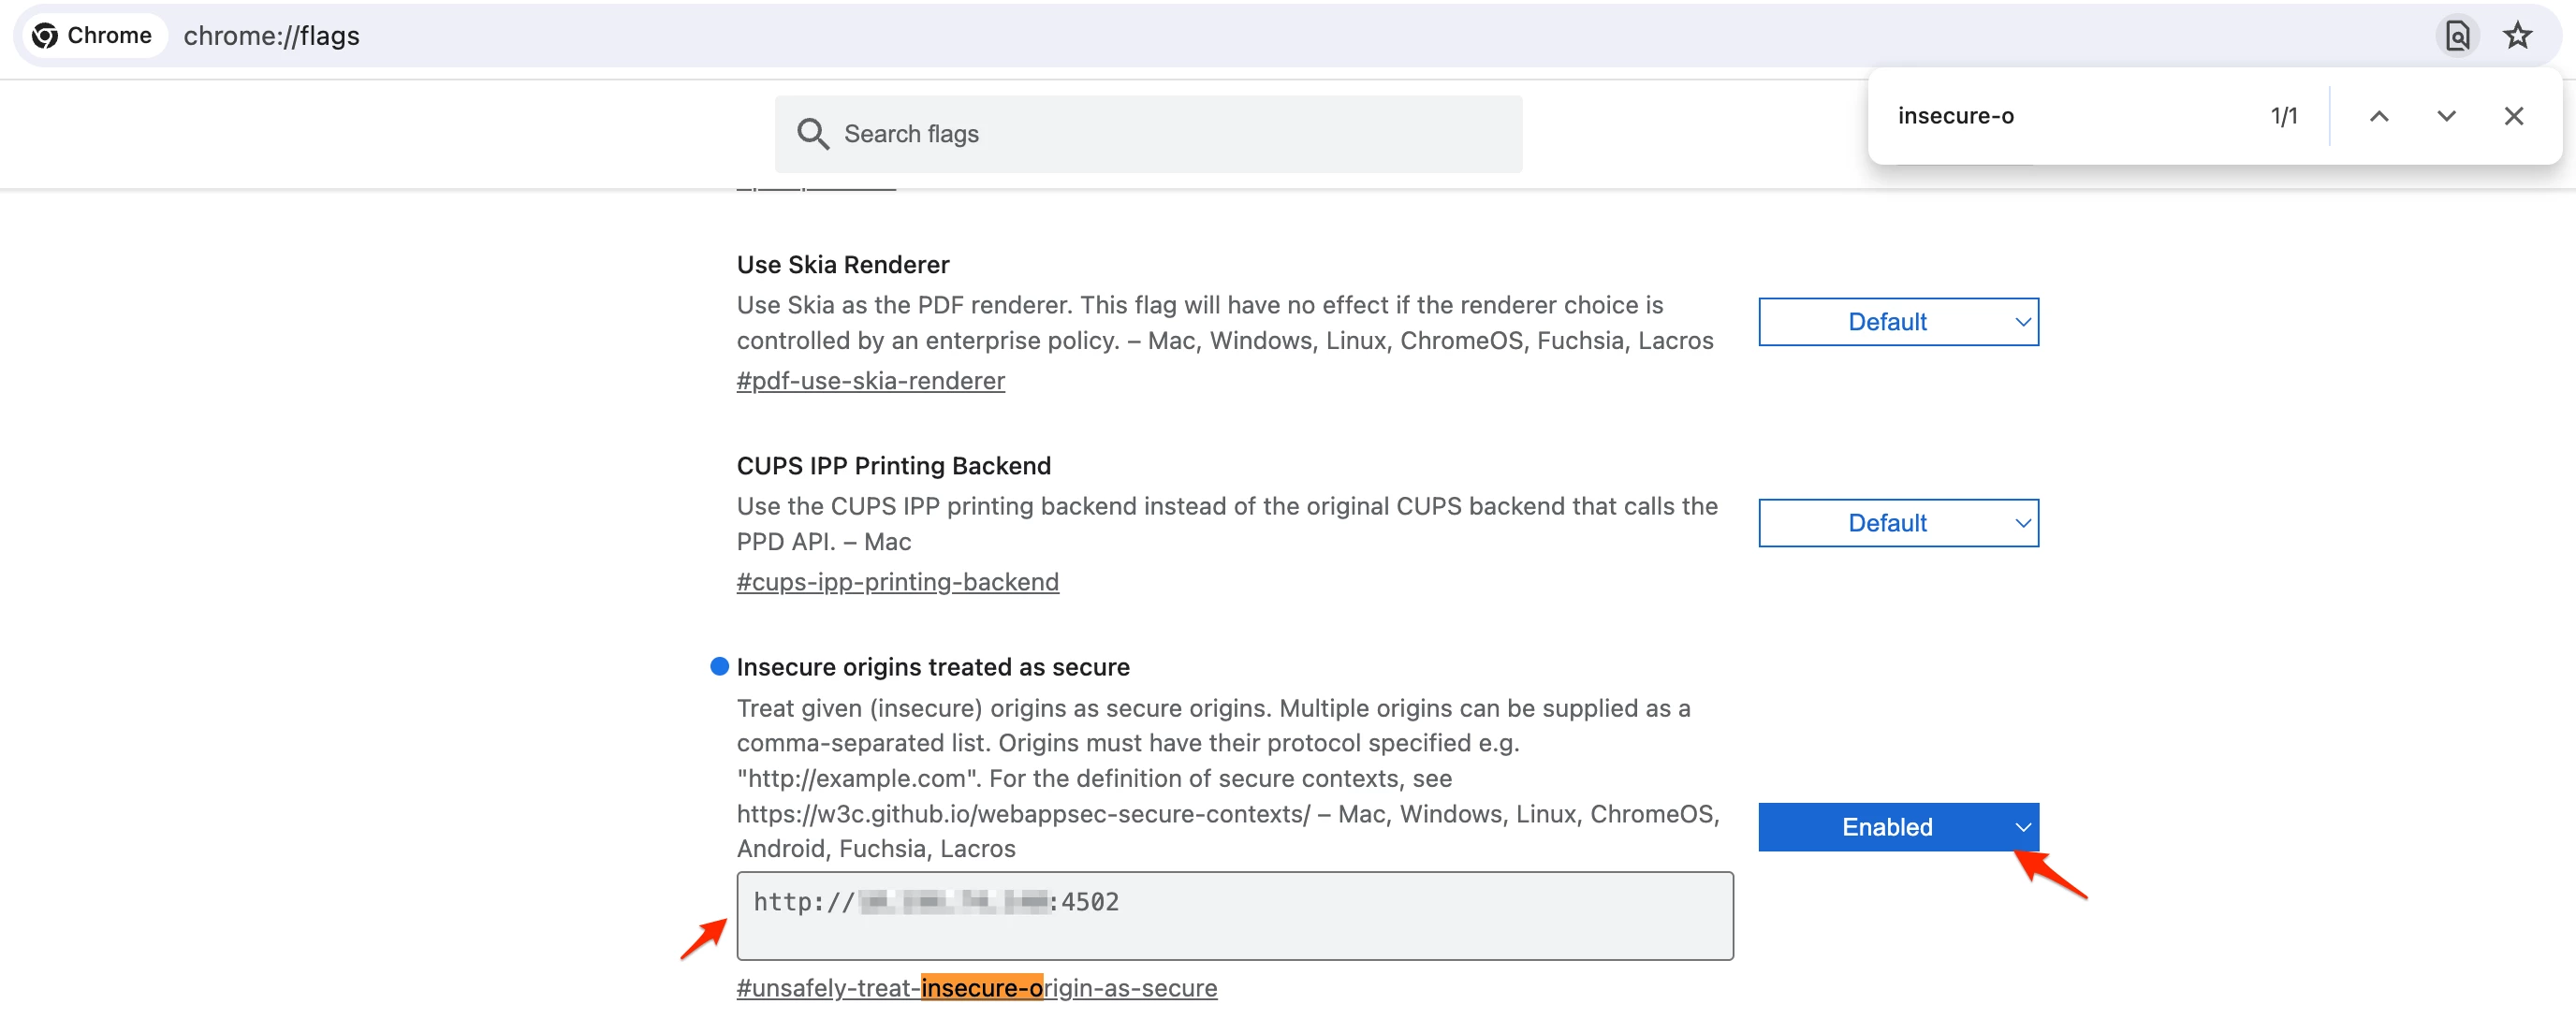This screenshot has height=1033, width=2576.
Task: Click the insecure origins URL text box
Action: click(1234, 916)
